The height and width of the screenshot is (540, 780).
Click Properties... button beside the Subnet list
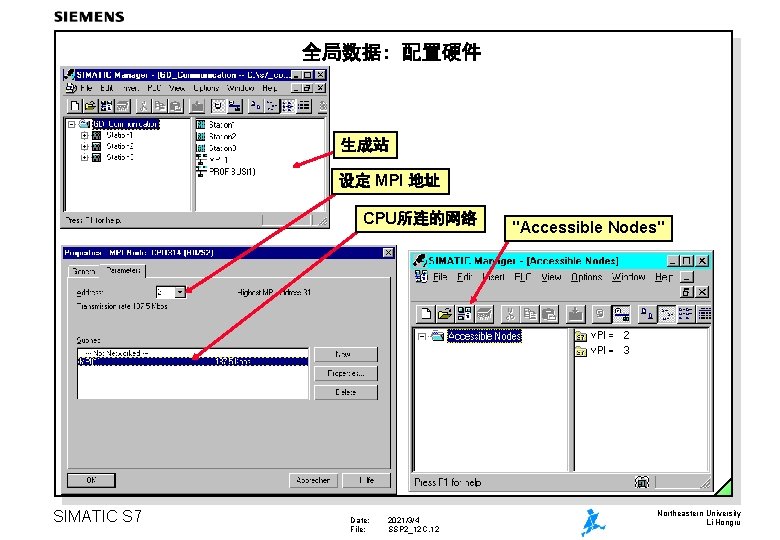(x=346, y=373)
